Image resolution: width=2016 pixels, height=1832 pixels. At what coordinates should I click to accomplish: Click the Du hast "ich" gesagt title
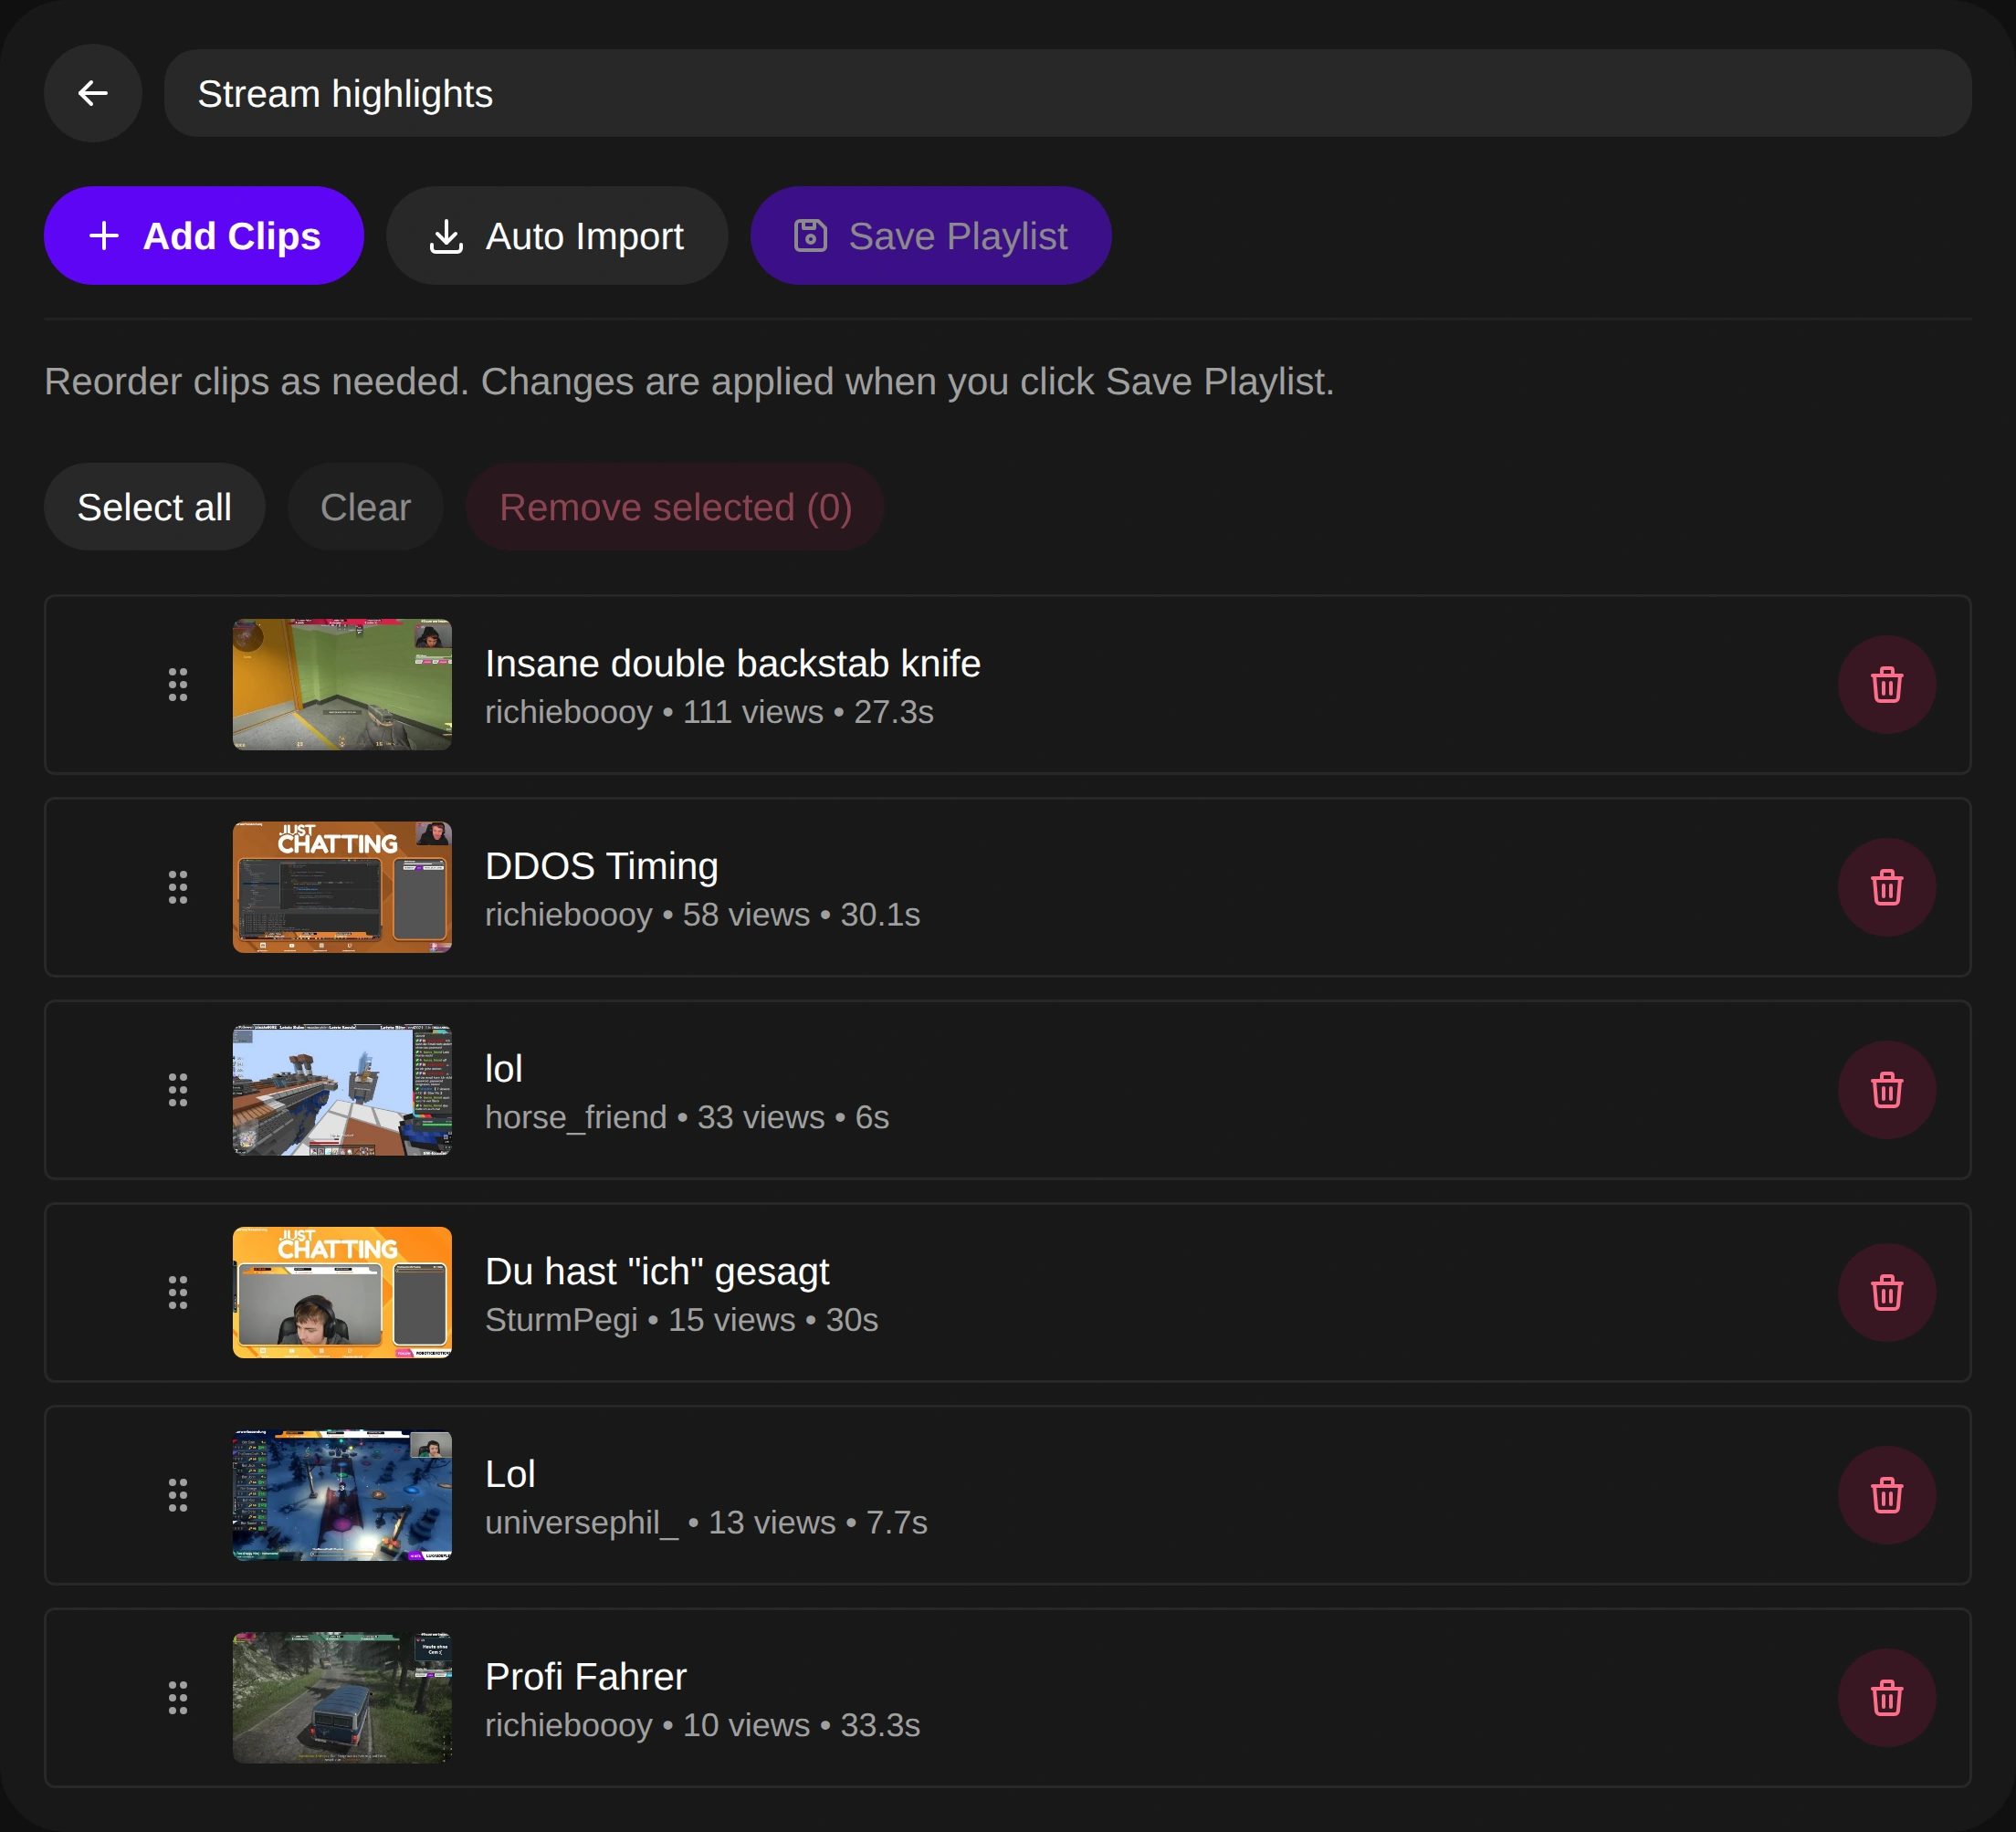pos(657,1272)
